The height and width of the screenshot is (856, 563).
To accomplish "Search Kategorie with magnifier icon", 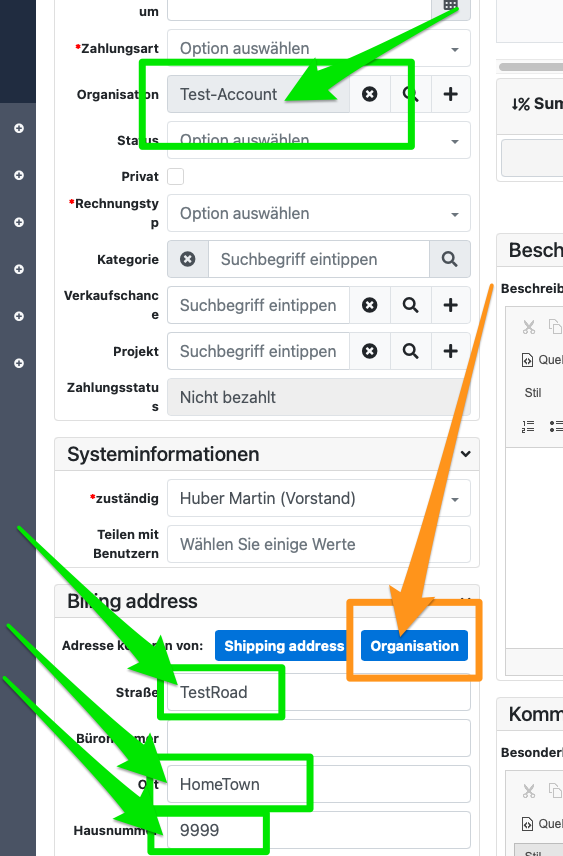I will [x=449, y=259].
